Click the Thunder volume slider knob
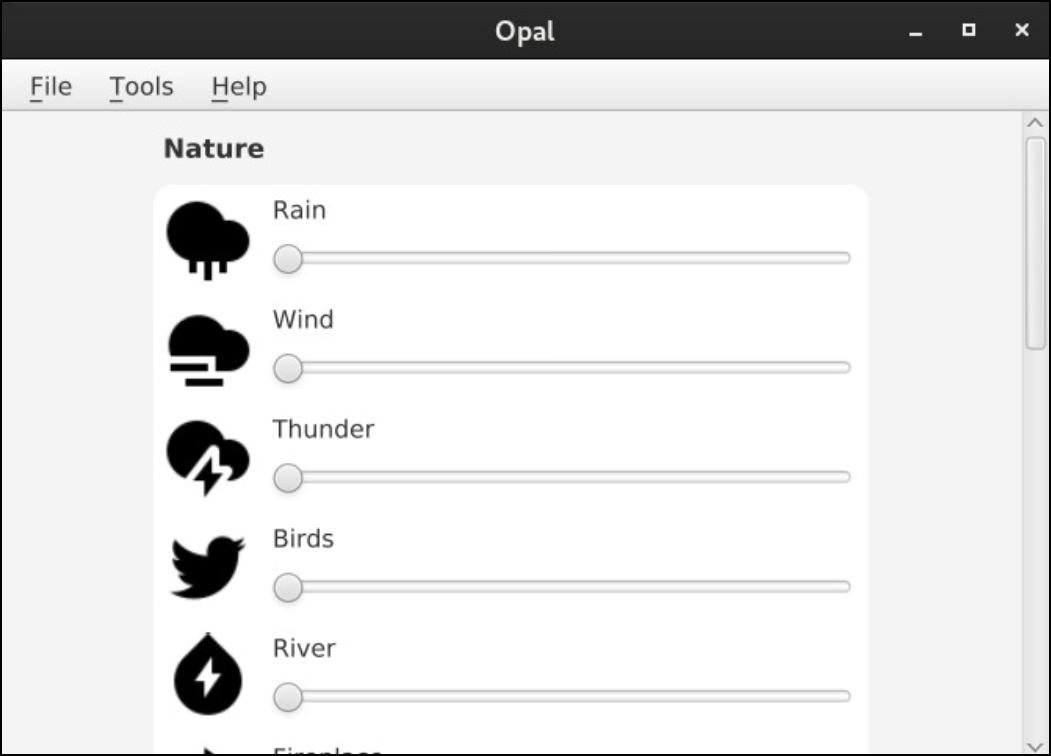The width and height of the screenshot is (1051, 756). click(x=288, y=478)
